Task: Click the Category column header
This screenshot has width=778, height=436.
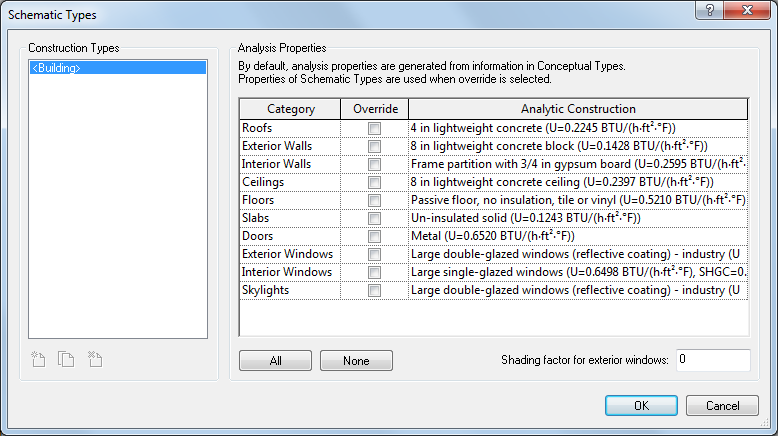Action: pos(290,109)
